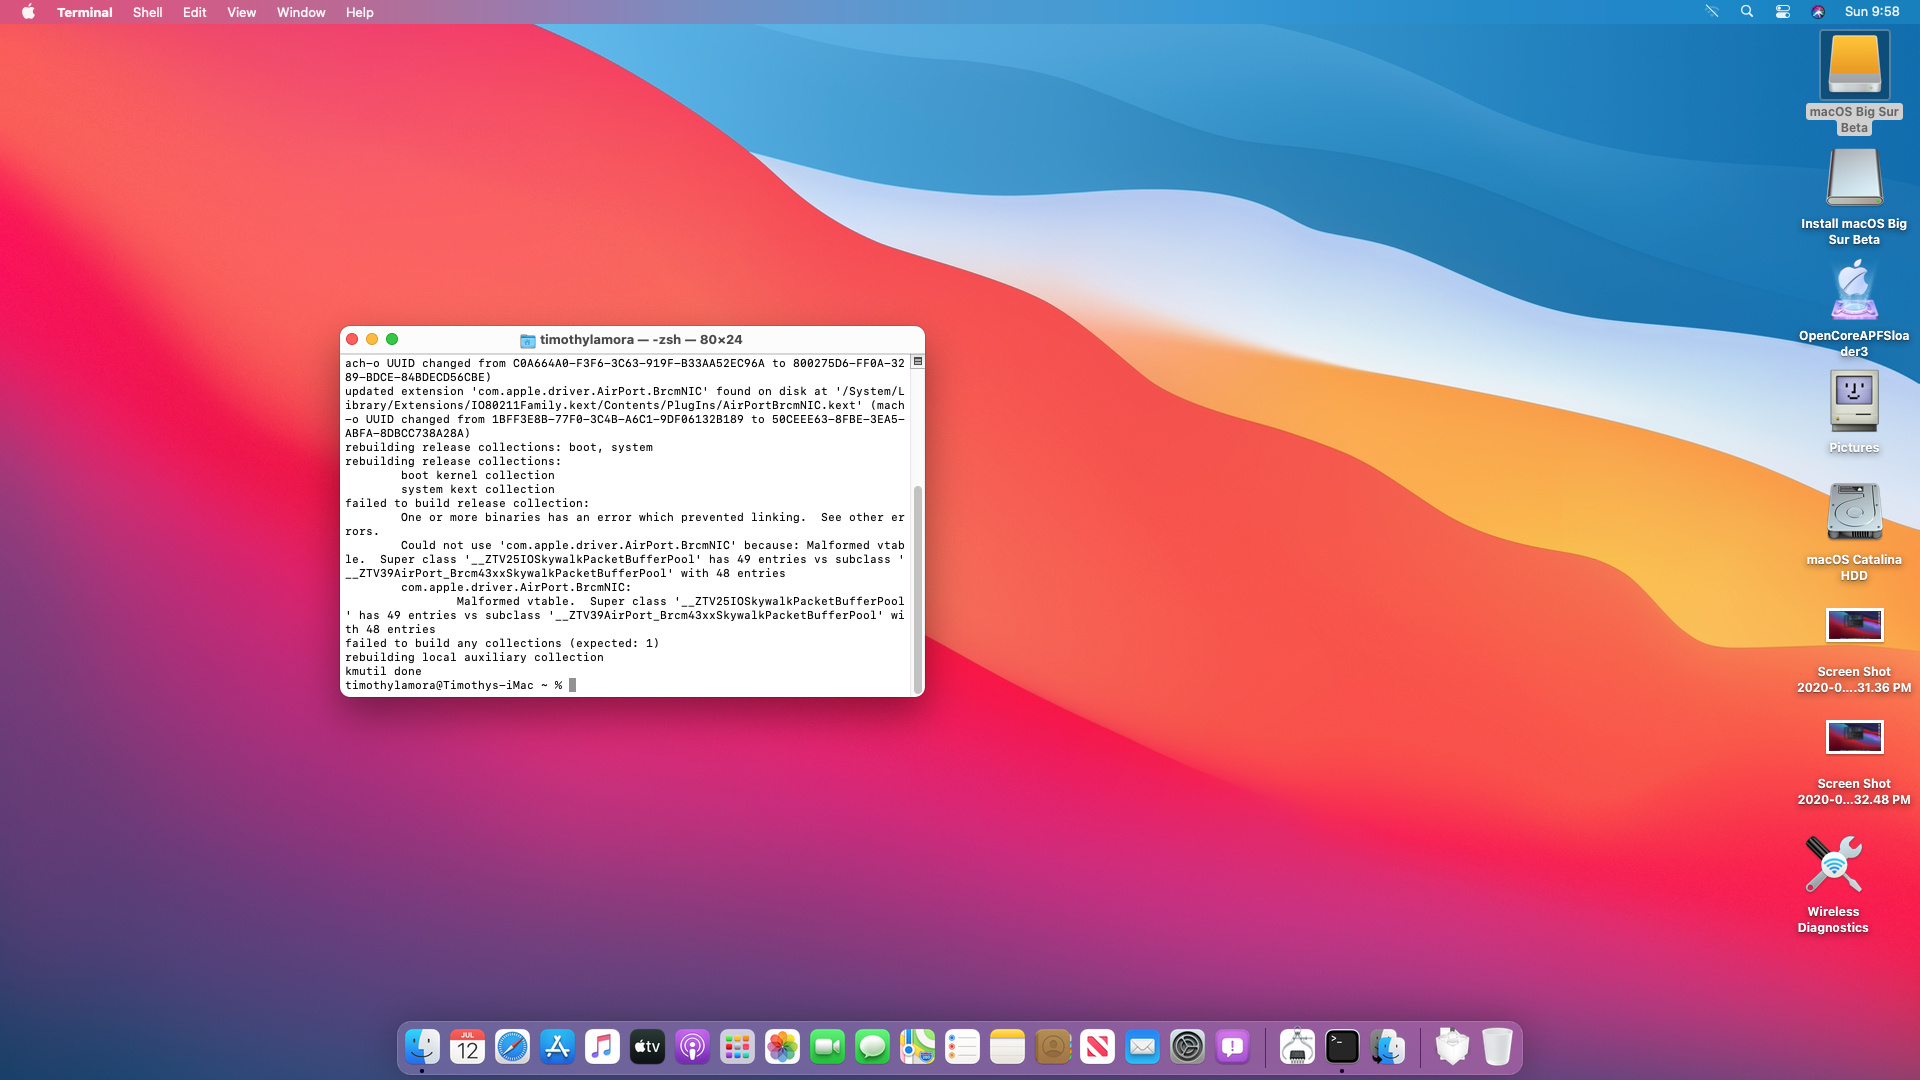
Task: Click the Wi-Fi status icon in menu bar
Action: tap(1712, 12)
